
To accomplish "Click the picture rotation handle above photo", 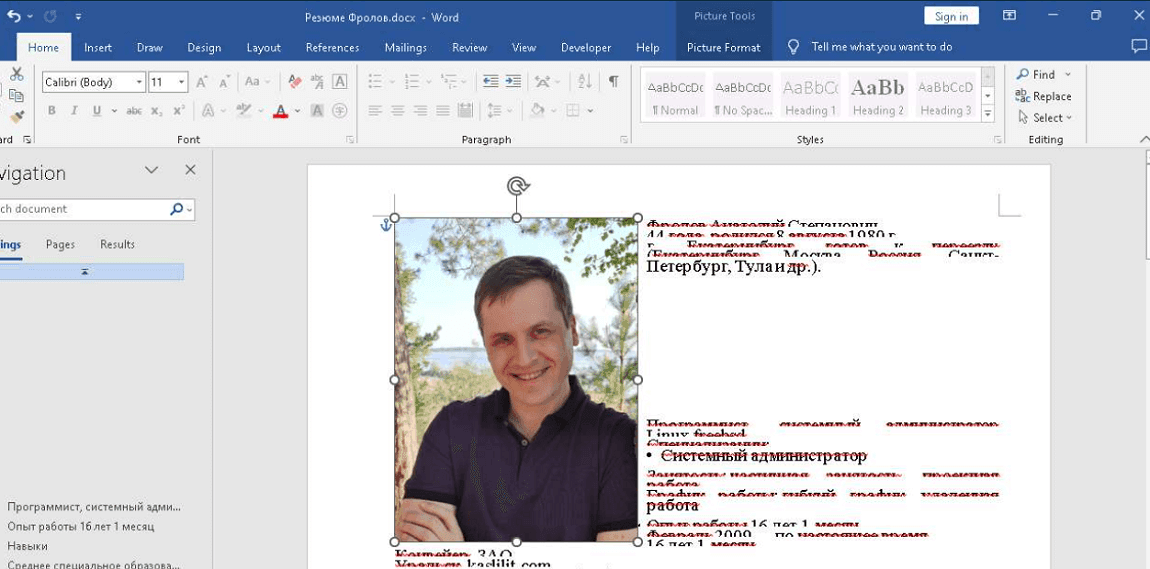I will (x=517, y=185).
